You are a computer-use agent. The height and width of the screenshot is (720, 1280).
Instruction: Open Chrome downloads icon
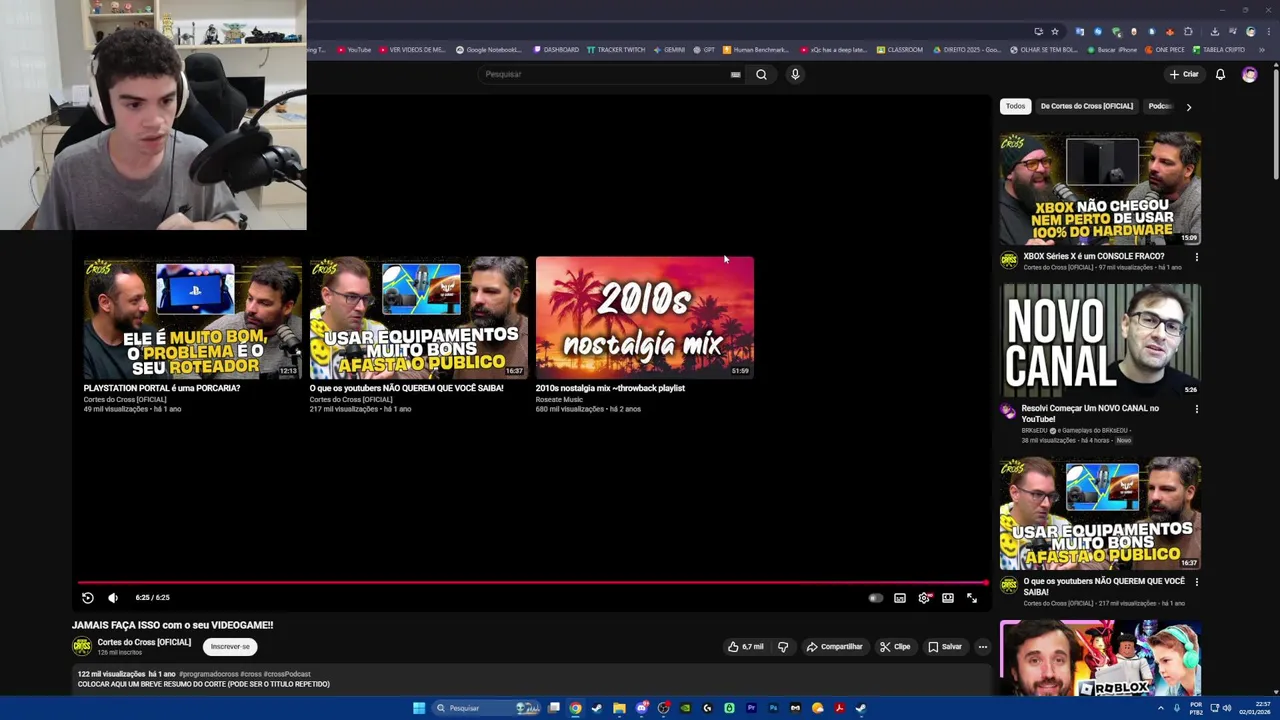[x=1214, y=31]
